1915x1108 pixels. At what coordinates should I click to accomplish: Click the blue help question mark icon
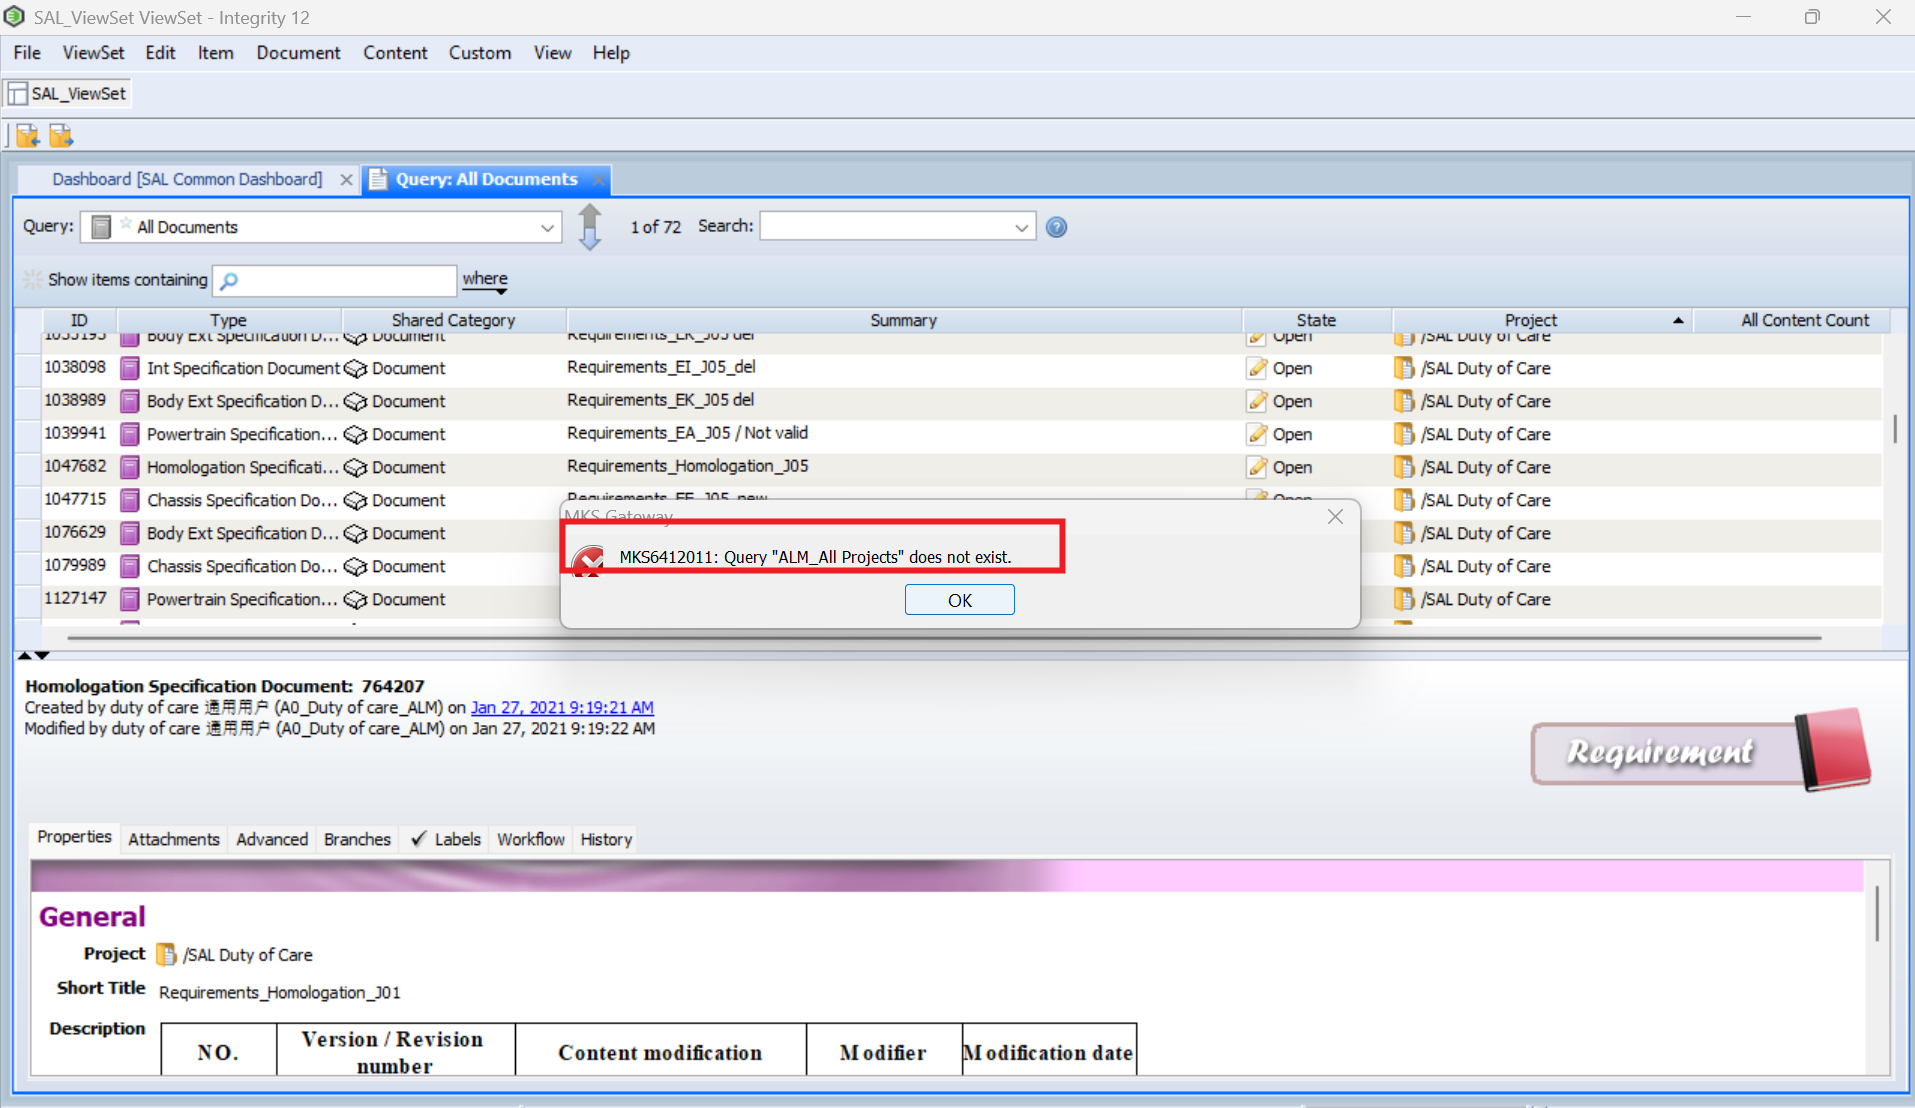[1056, 228]
